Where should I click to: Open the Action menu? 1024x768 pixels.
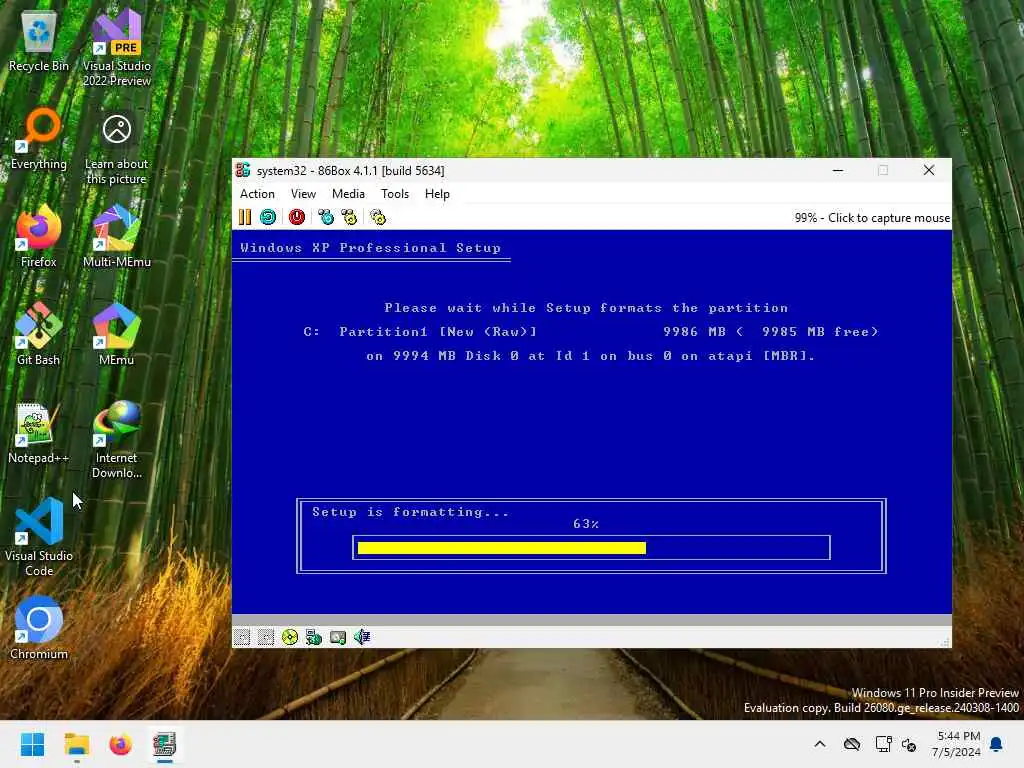257,194
